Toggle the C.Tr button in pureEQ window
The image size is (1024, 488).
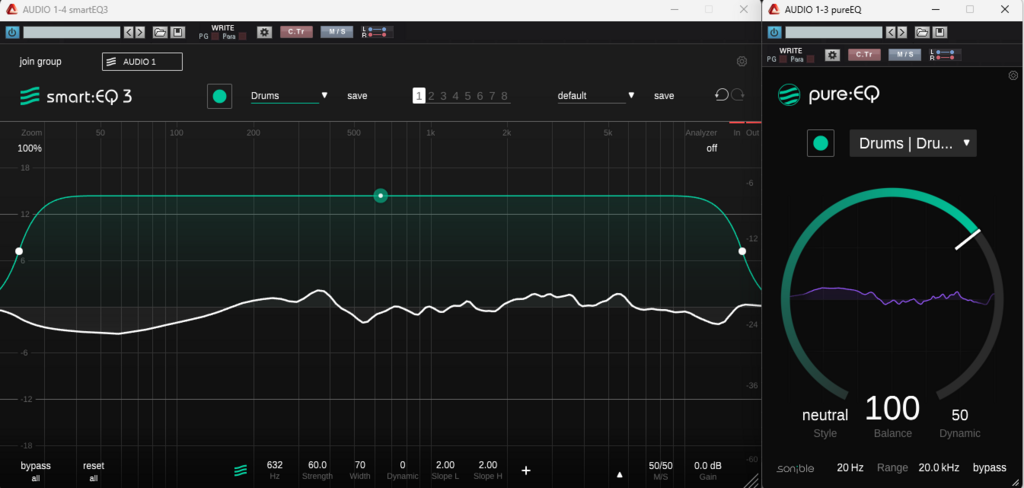[864, 54]
